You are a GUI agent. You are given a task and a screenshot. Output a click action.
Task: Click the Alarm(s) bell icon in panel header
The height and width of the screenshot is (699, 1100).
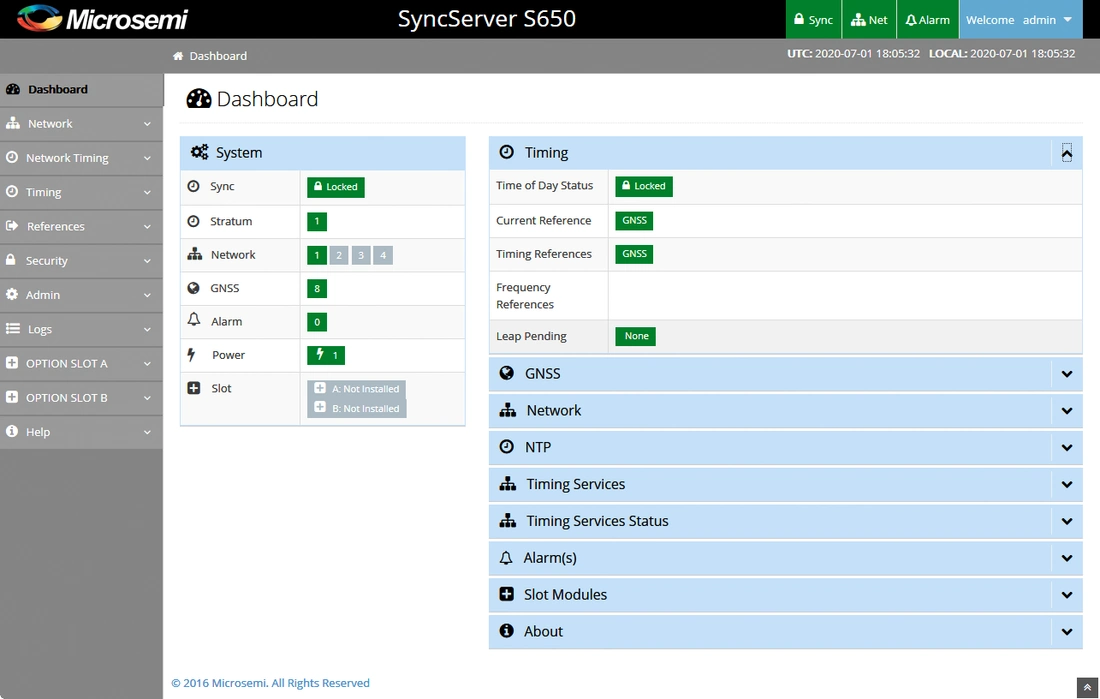pyautogui.click(x=506, y=558)
